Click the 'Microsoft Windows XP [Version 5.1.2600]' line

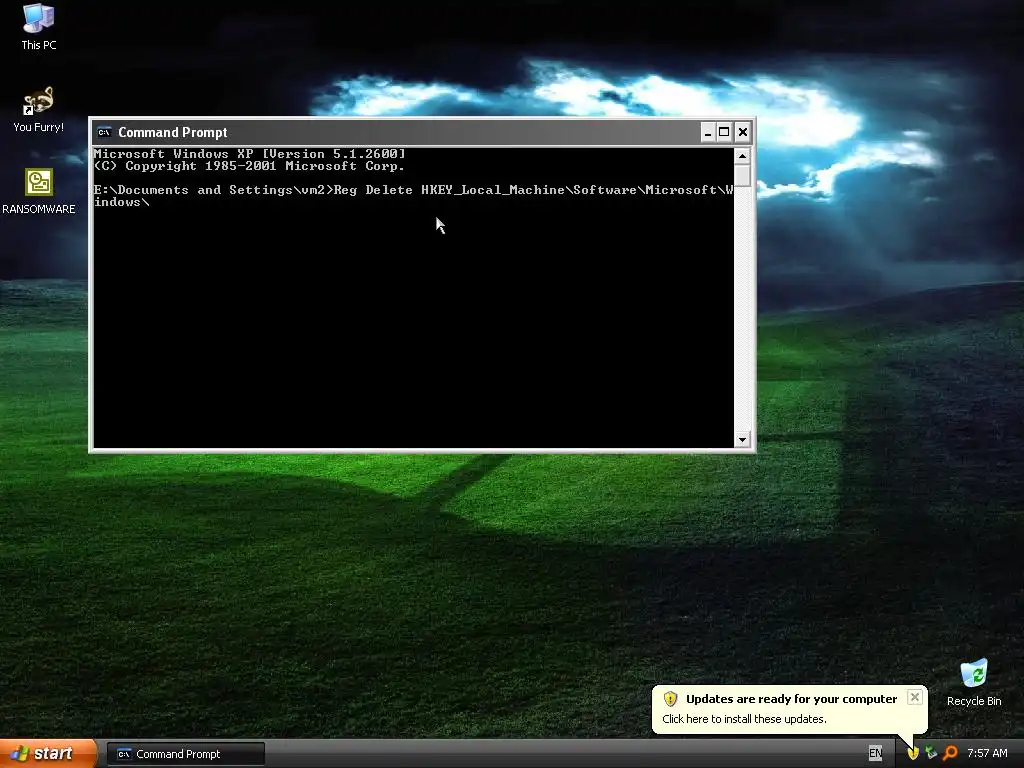pyautogui.click(x=249, y=154)
